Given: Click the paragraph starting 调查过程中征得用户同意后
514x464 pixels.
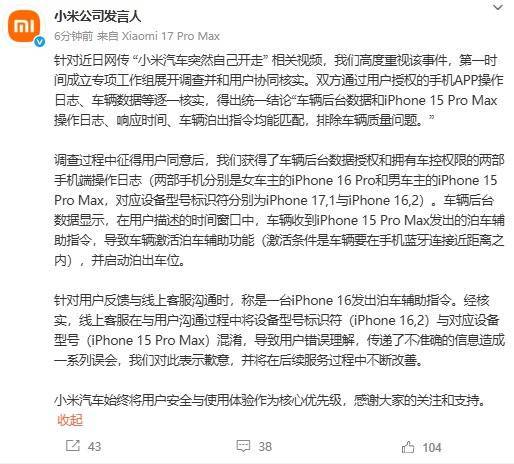Looking at the screenshot, I should tap(279, 210).
